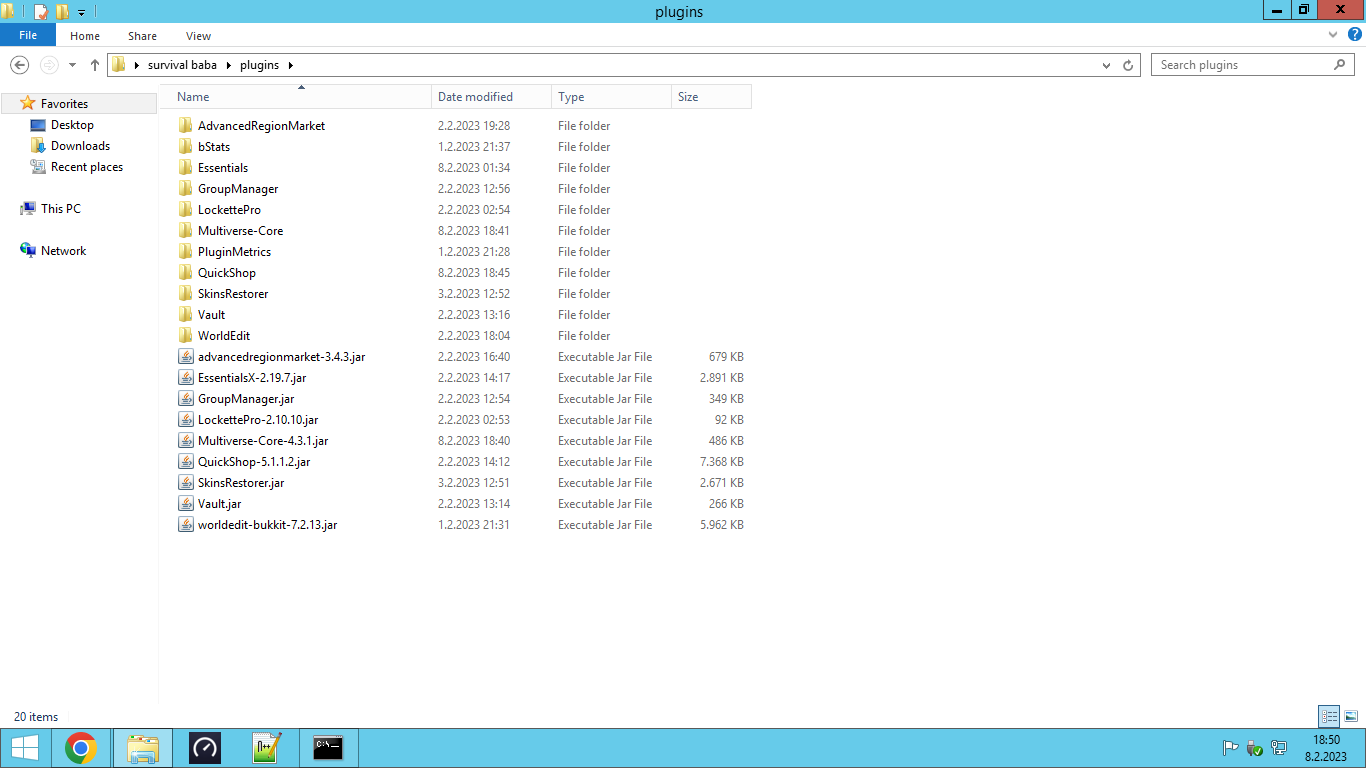This screenshot has height=768, width=1366.
Task: Select the SkinsRestorer folder icon
Action: [x=186, y=294]
